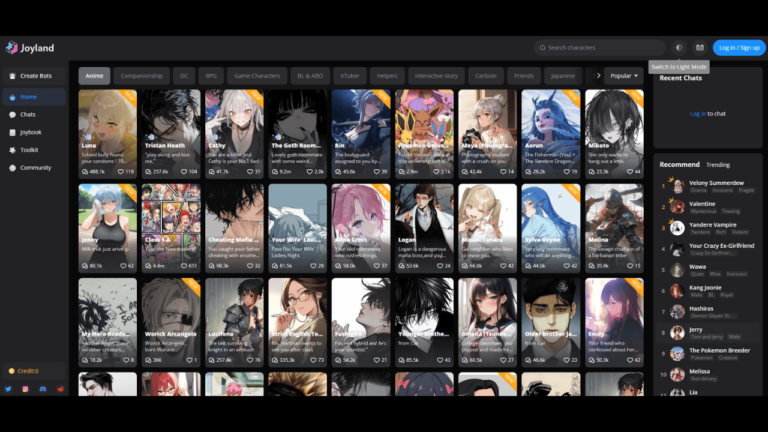
Task: Select the Companionship category tab
Action: coord(141,76)
